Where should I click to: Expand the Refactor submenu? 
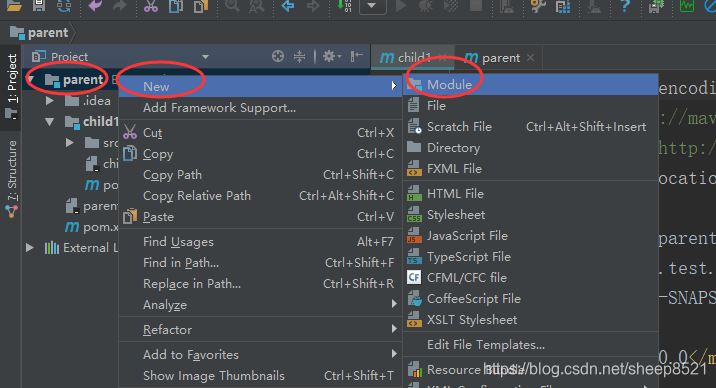(x=260, y=330)
